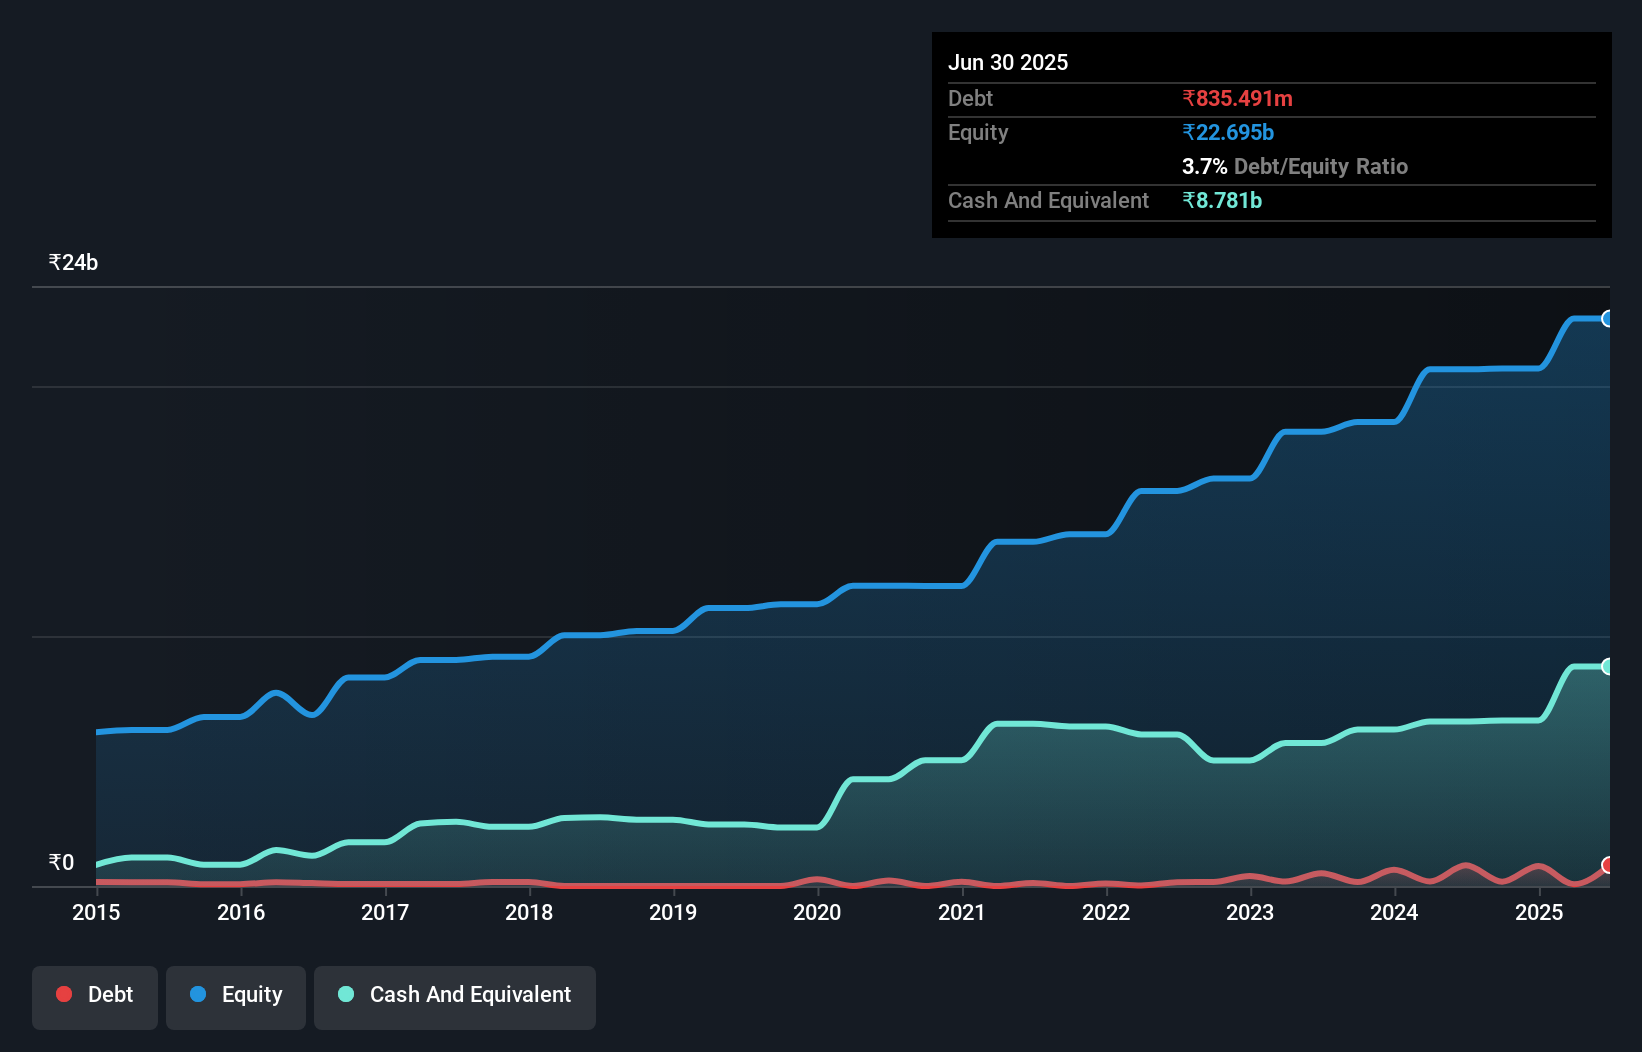The width and height of the screenshot is (1642, 1052).
Task: Toggle the Equity series visibility
Action: pos(235,995)
